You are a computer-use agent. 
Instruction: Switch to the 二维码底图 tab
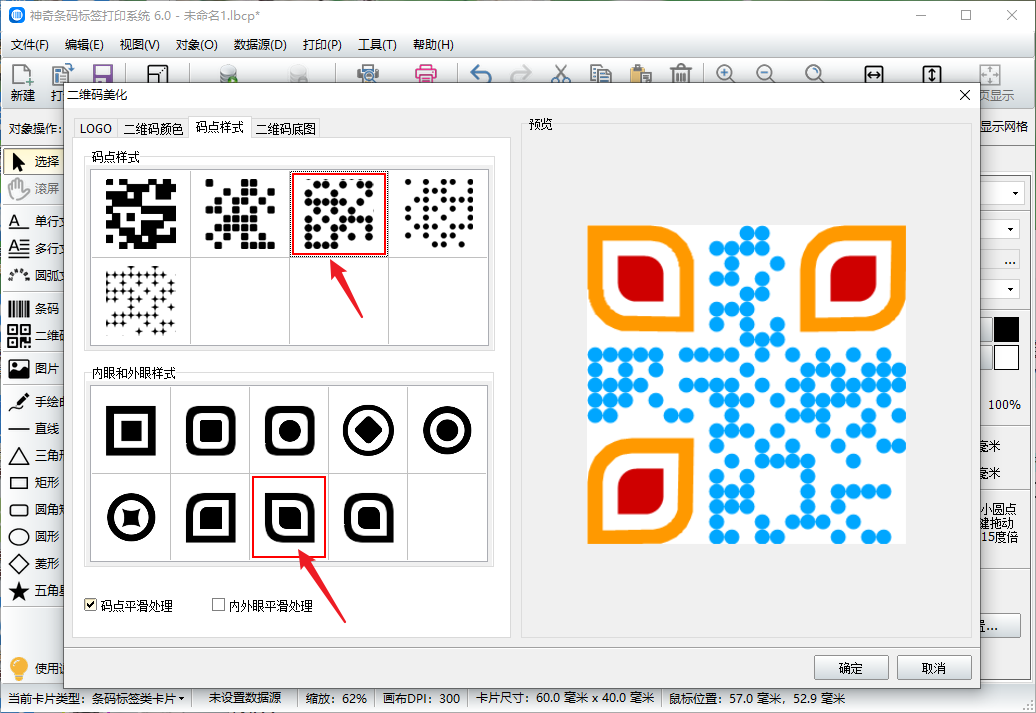point(285,128)
